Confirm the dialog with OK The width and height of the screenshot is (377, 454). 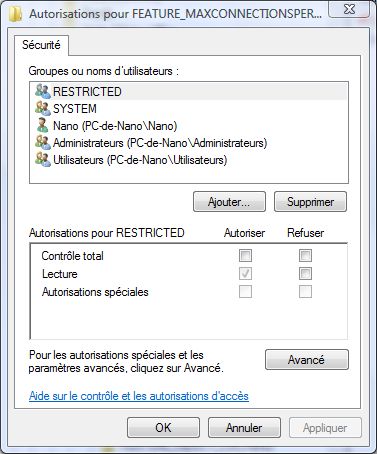tap(163, 428)
